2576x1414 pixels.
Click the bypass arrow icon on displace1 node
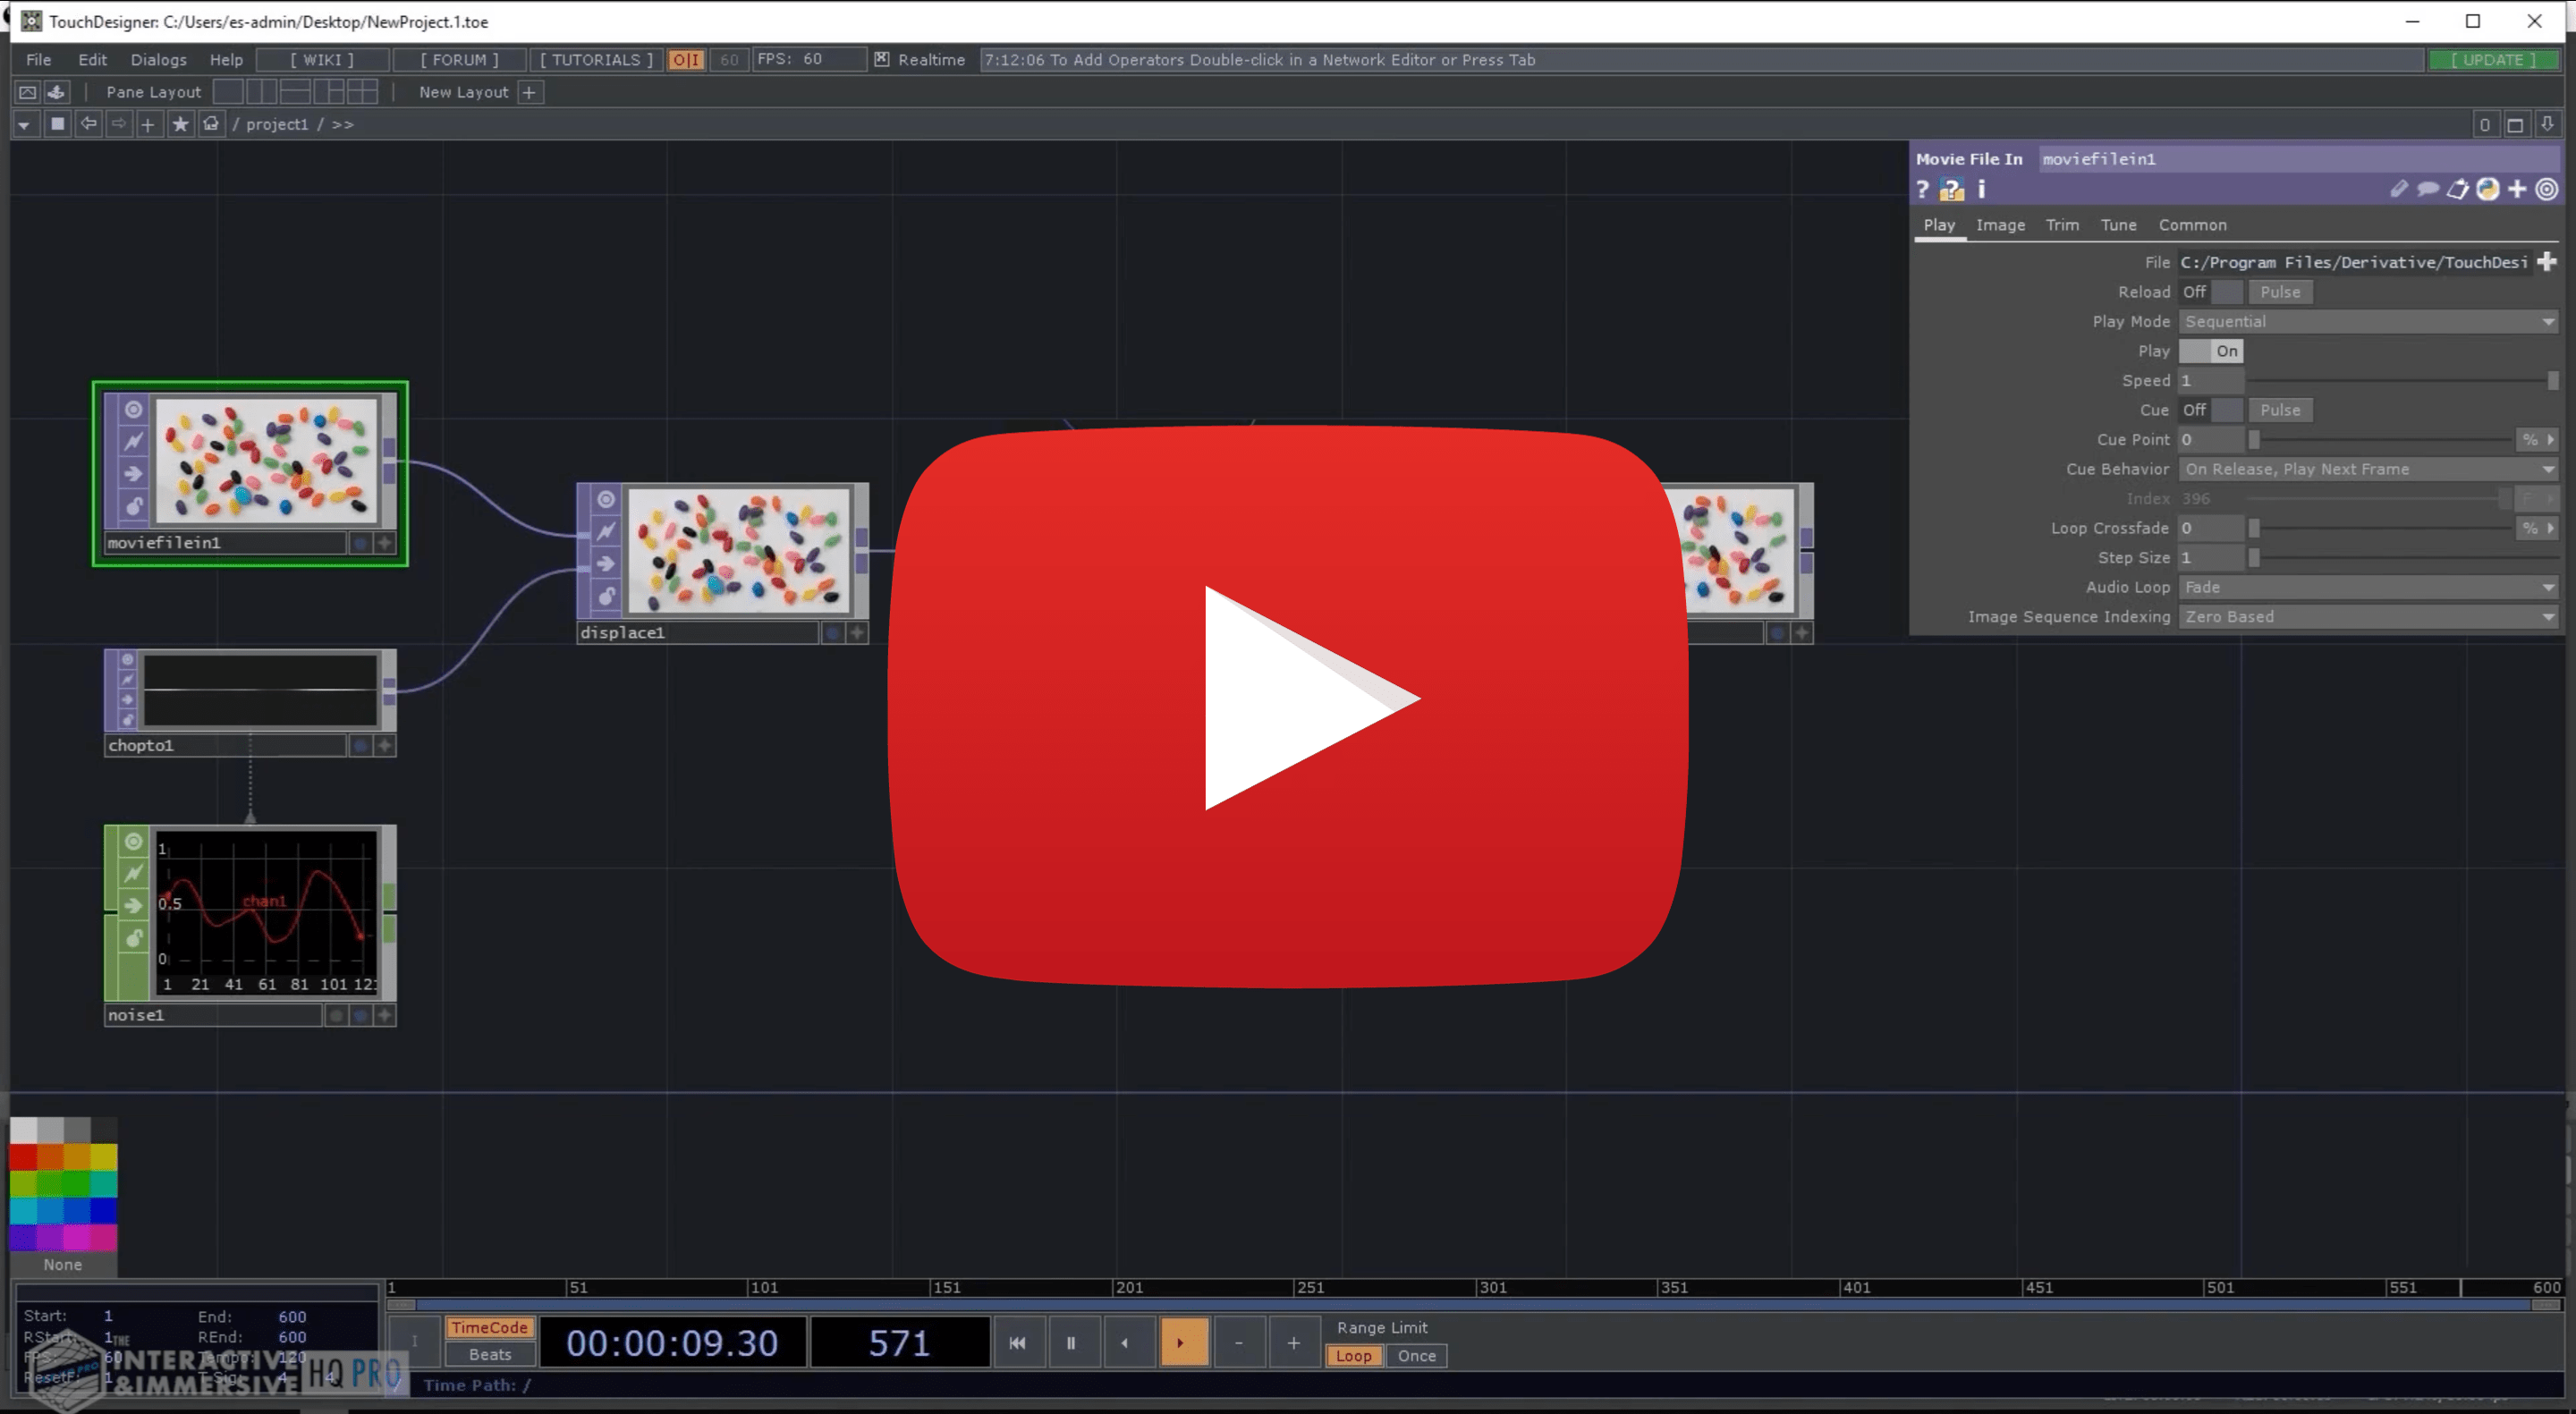click(x=606, y=564)
